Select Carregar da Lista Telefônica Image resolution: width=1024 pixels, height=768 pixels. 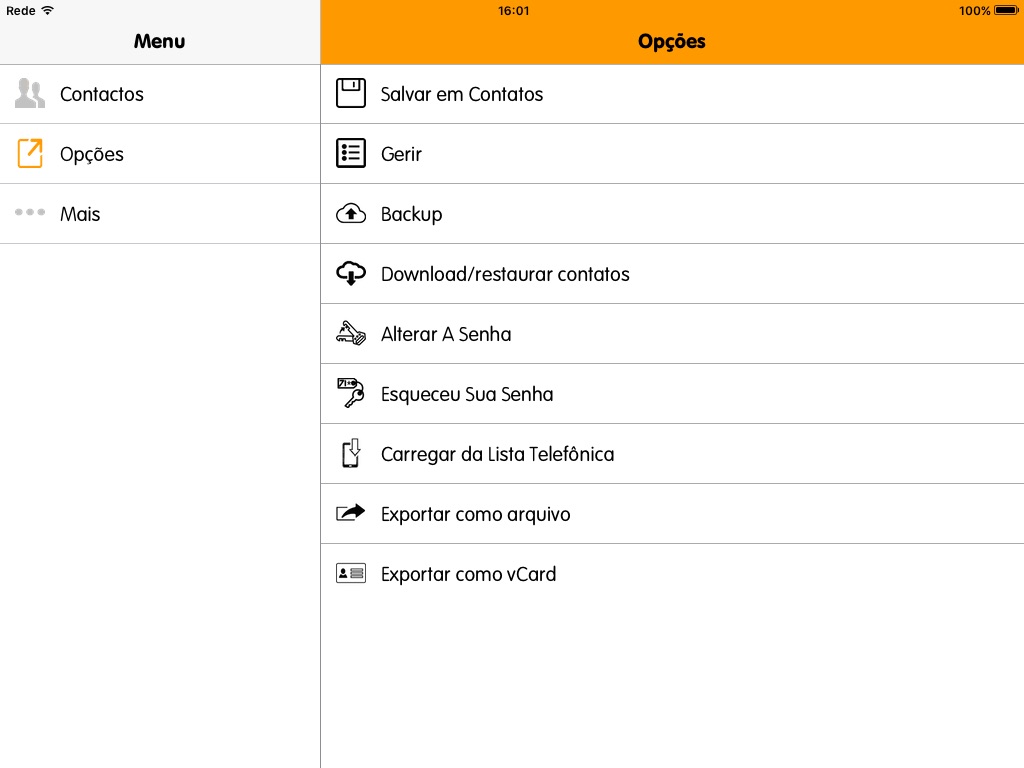(497, 454)
